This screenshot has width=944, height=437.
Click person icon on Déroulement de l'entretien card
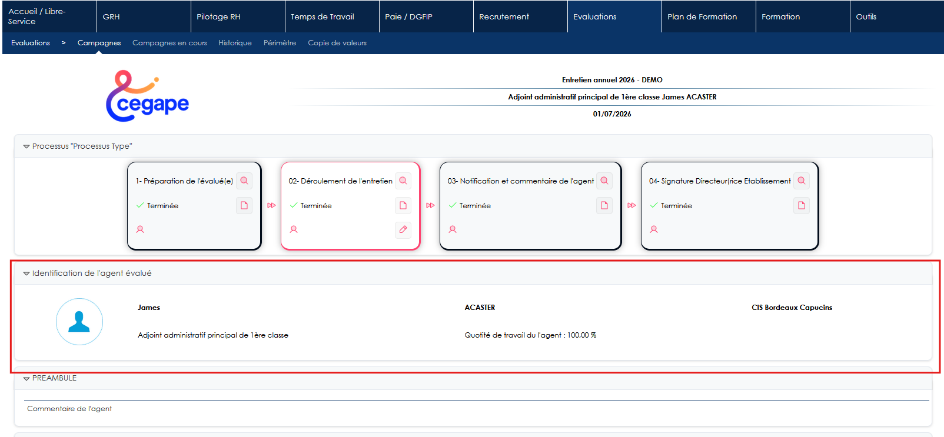(294, 229)
